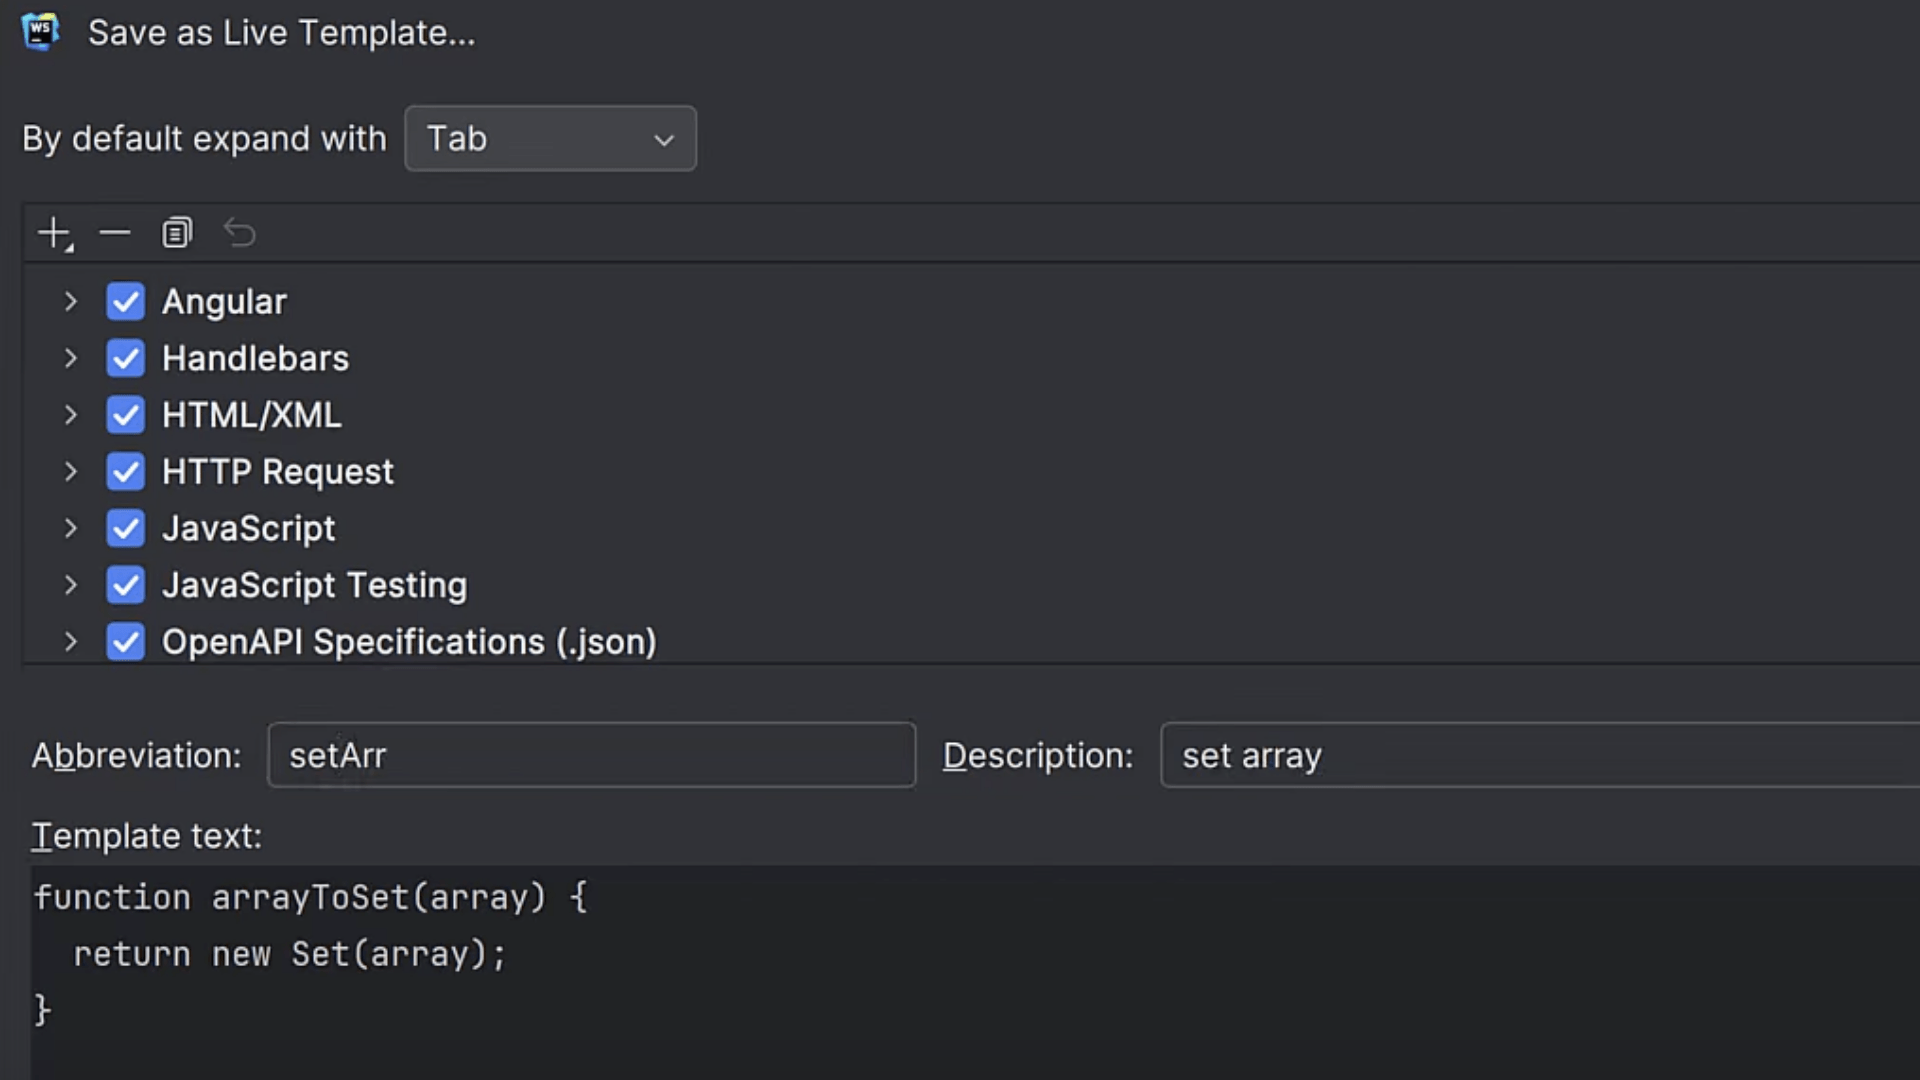Click the Remove minus icon
1920x1080 pixels.
coord(115,233)
